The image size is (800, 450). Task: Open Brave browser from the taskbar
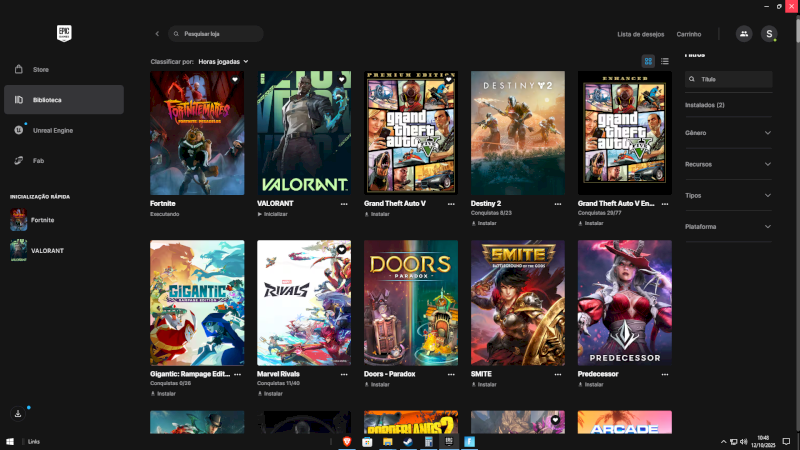point(348,441)
